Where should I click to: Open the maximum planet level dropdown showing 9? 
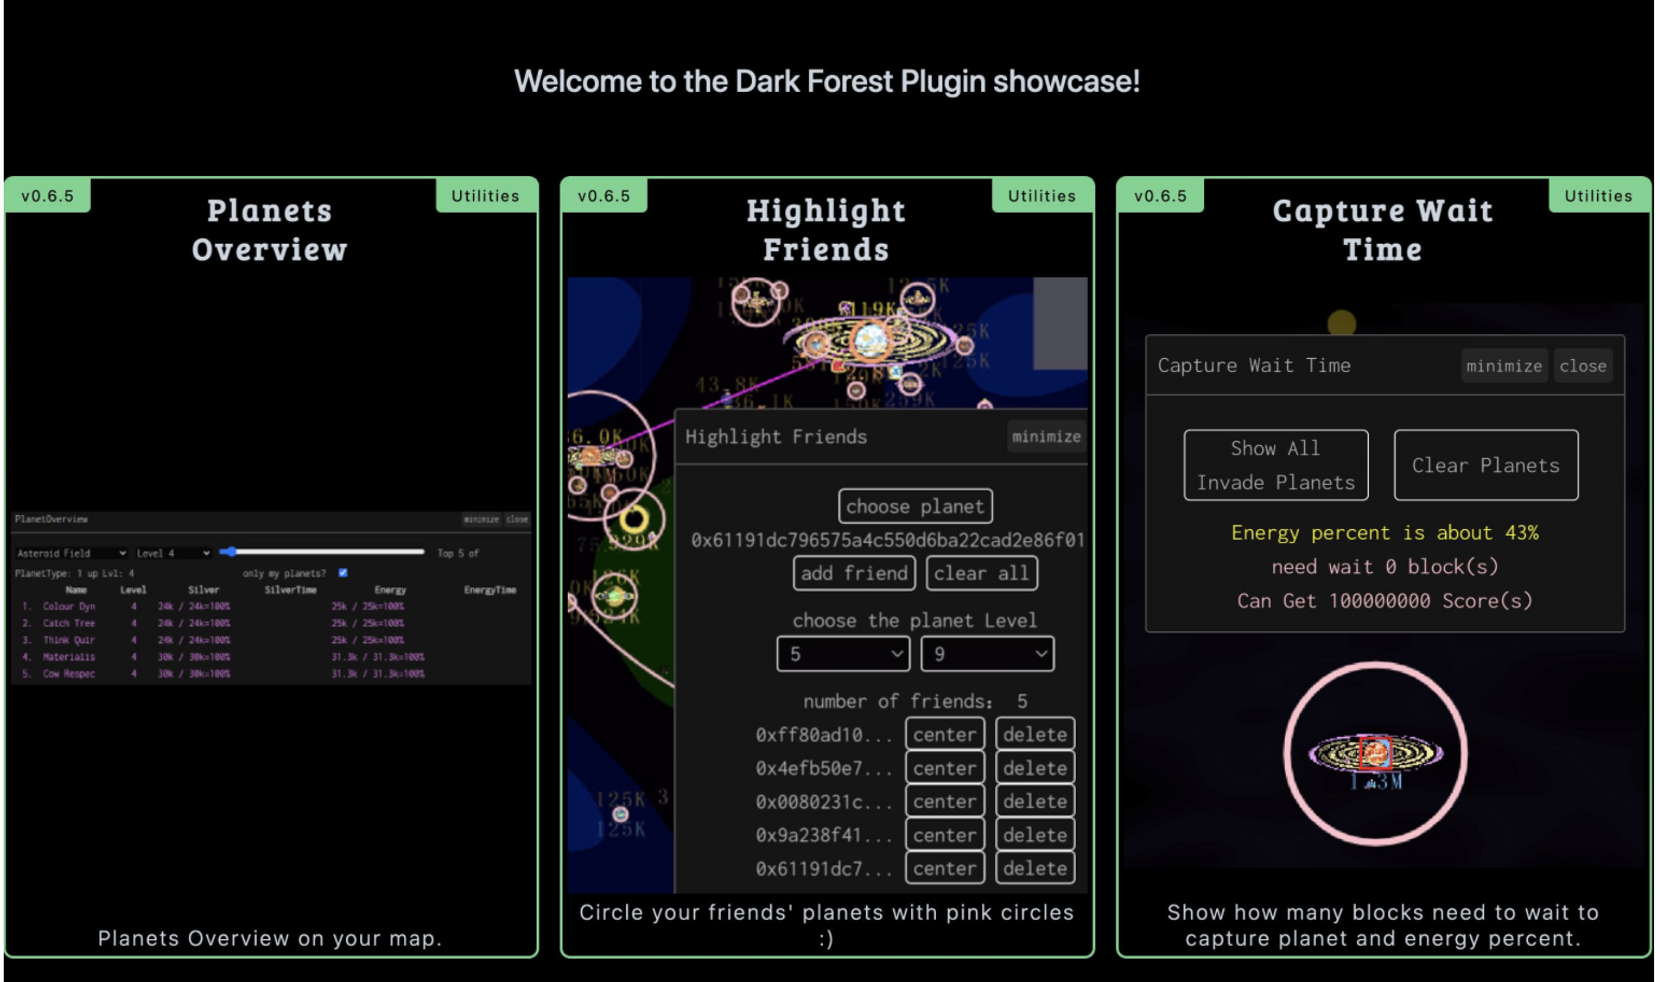(987, 654)
